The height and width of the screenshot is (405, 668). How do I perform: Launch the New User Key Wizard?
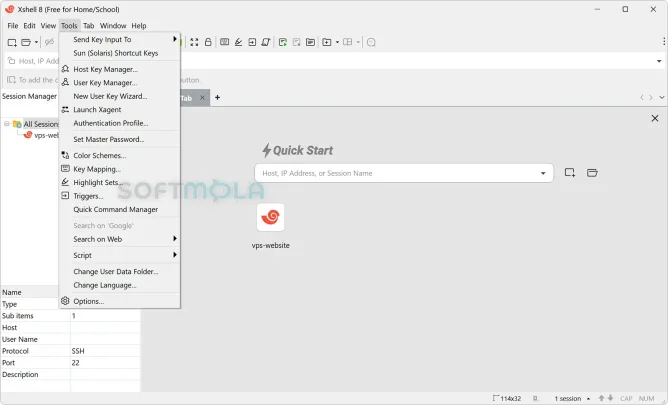pos(120,96)
